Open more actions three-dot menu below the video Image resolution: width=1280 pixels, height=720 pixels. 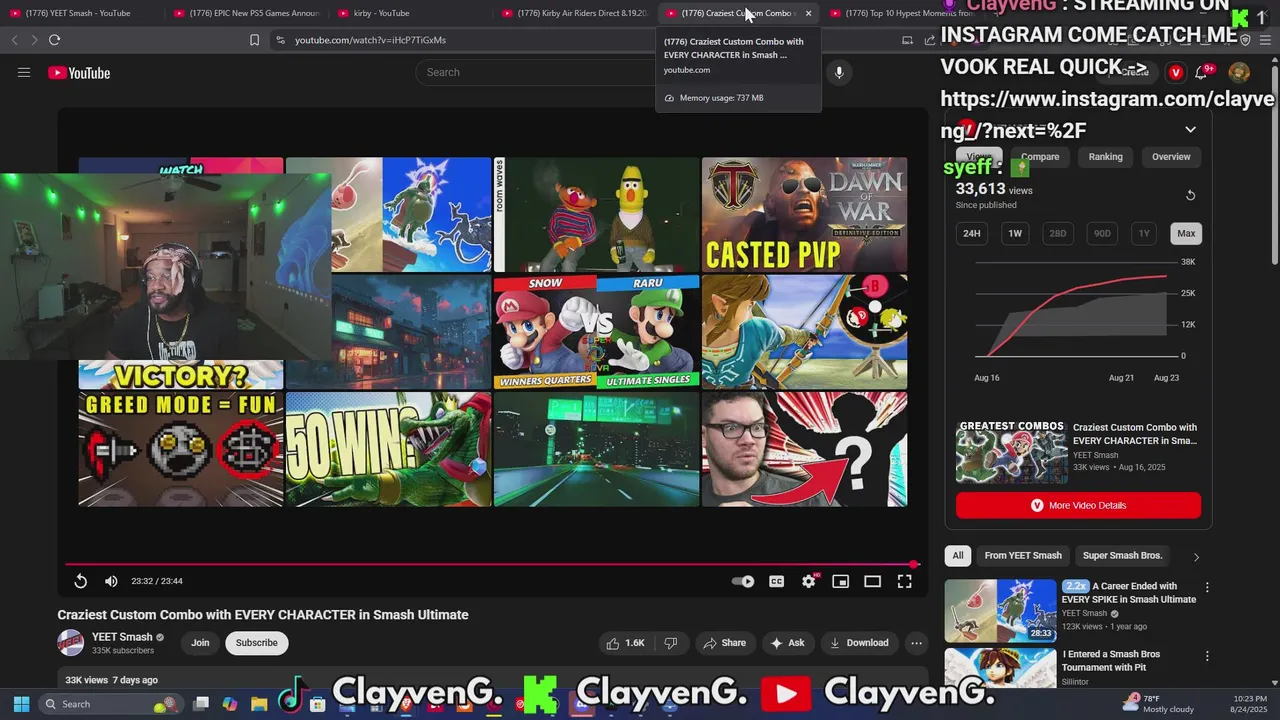[916, 643]
